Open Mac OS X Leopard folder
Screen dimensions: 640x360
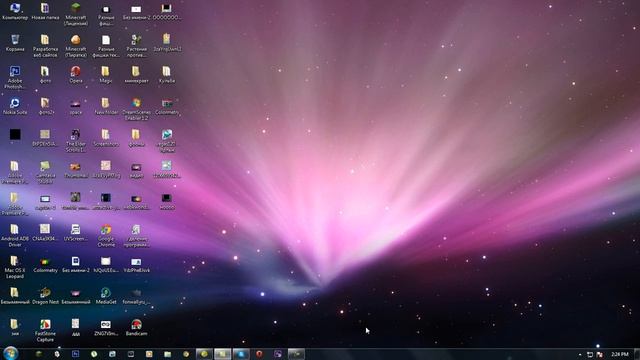click(15, 267)
